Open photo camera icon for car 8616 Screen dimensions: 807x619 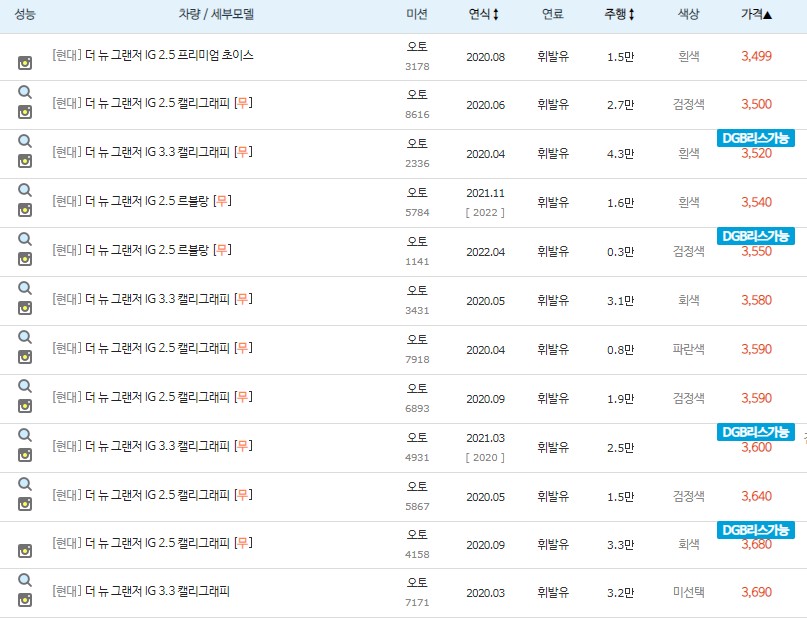pos(25,112)
